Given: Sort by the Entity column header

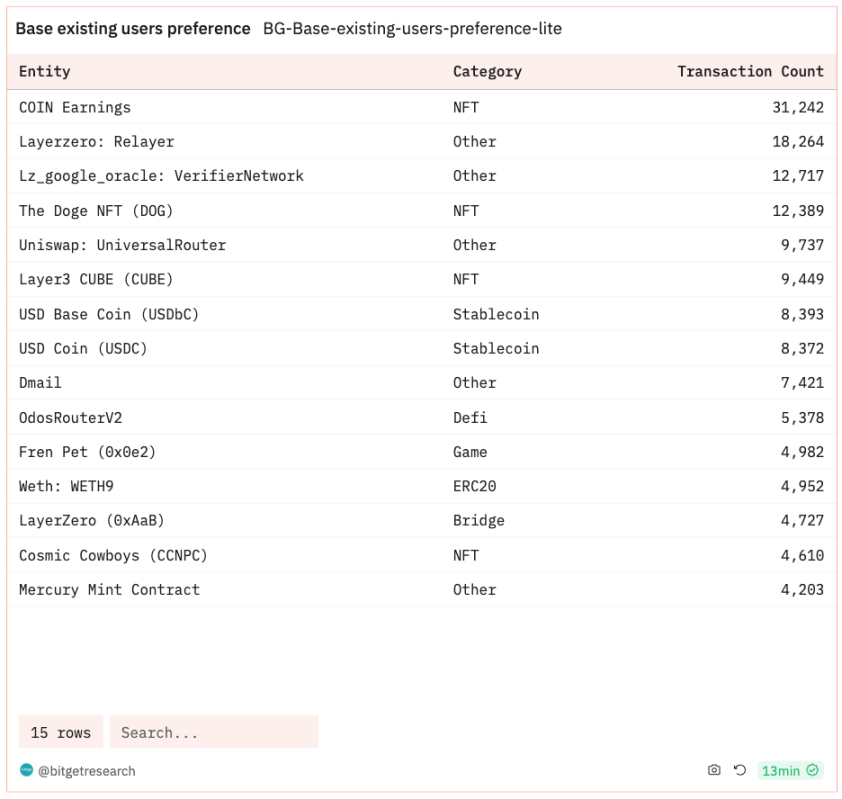Looking at the screenshot, I should [x=45, y=71].
